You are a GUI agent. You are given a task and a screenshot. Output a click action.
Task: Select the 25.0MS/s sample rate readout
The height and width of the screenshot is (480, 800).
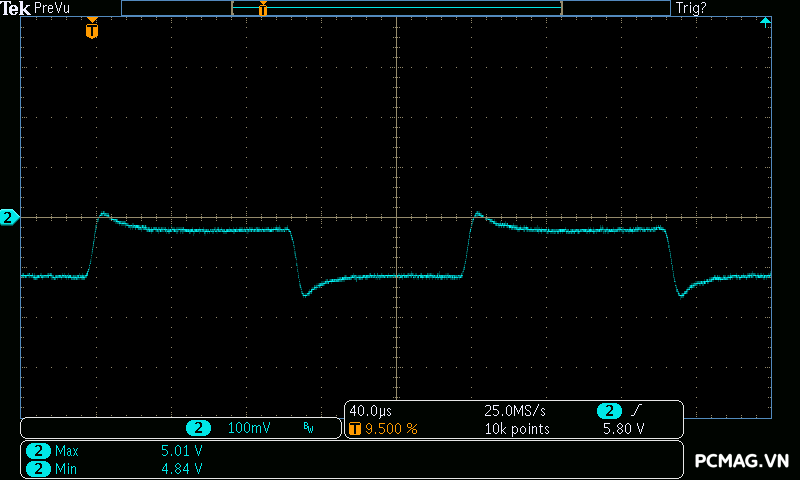tap(514, 411)
